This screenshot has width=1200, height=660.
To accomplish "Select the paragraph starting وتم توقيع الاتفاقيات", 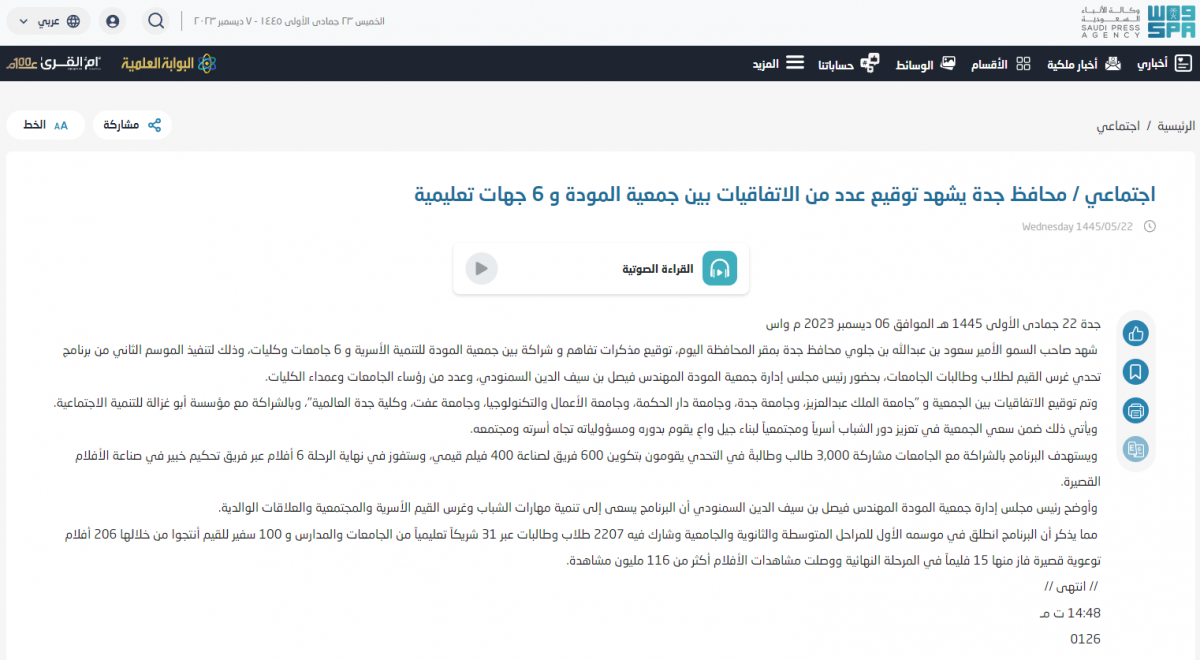I will [x=577, y=403].
